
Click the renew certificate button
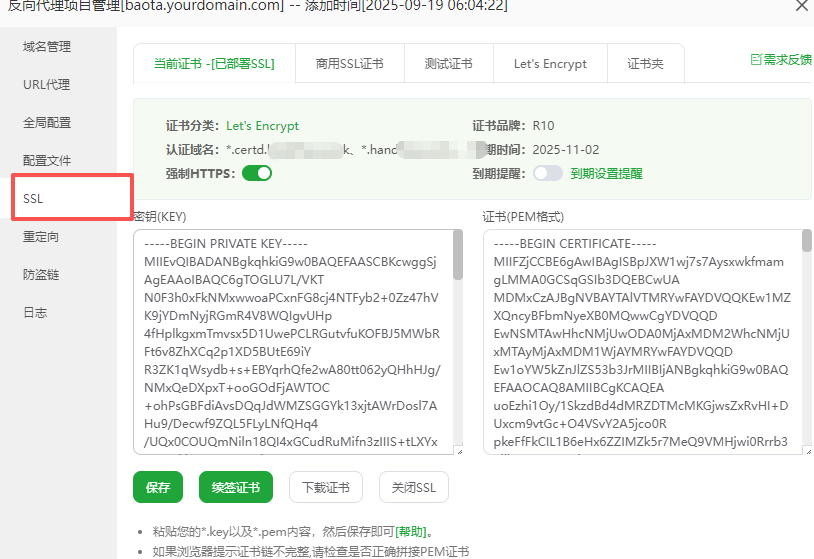click(x=236, y=488)
